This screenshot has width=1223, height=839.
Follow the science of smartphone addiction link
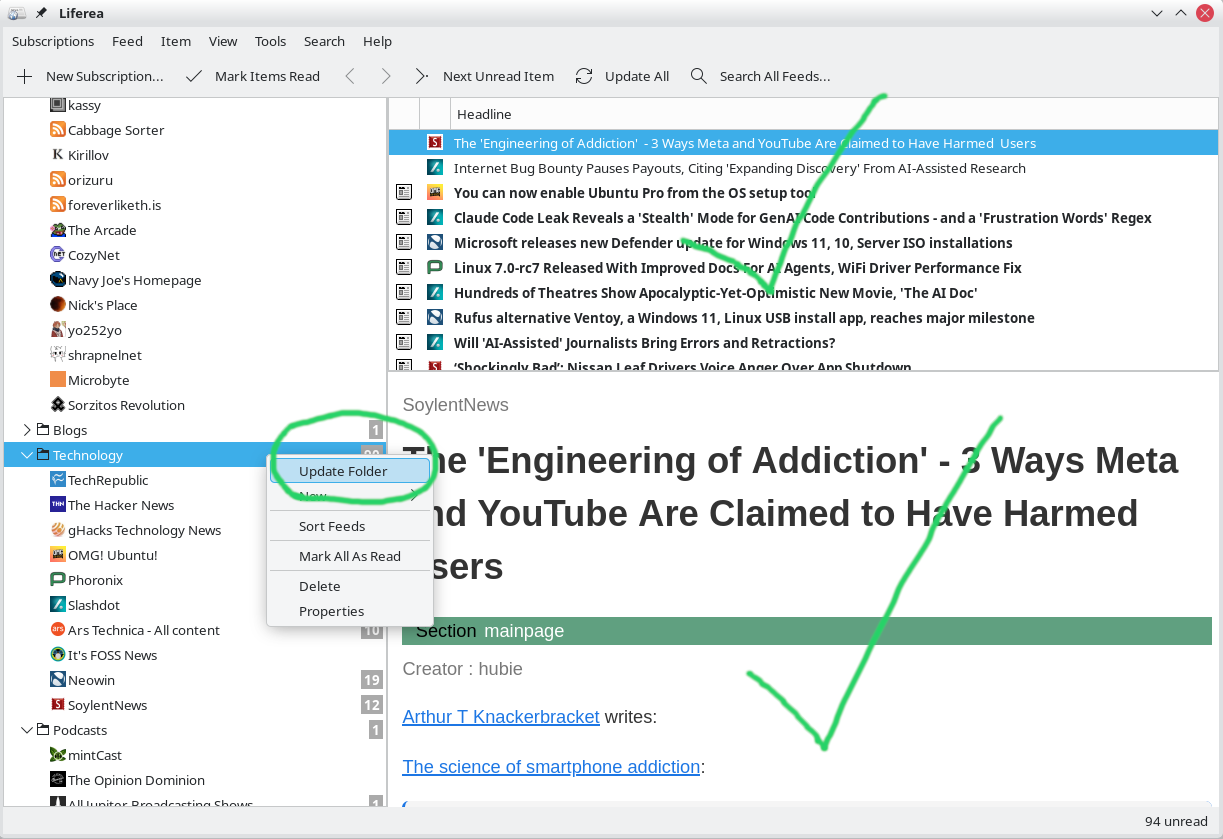(551, 767)
